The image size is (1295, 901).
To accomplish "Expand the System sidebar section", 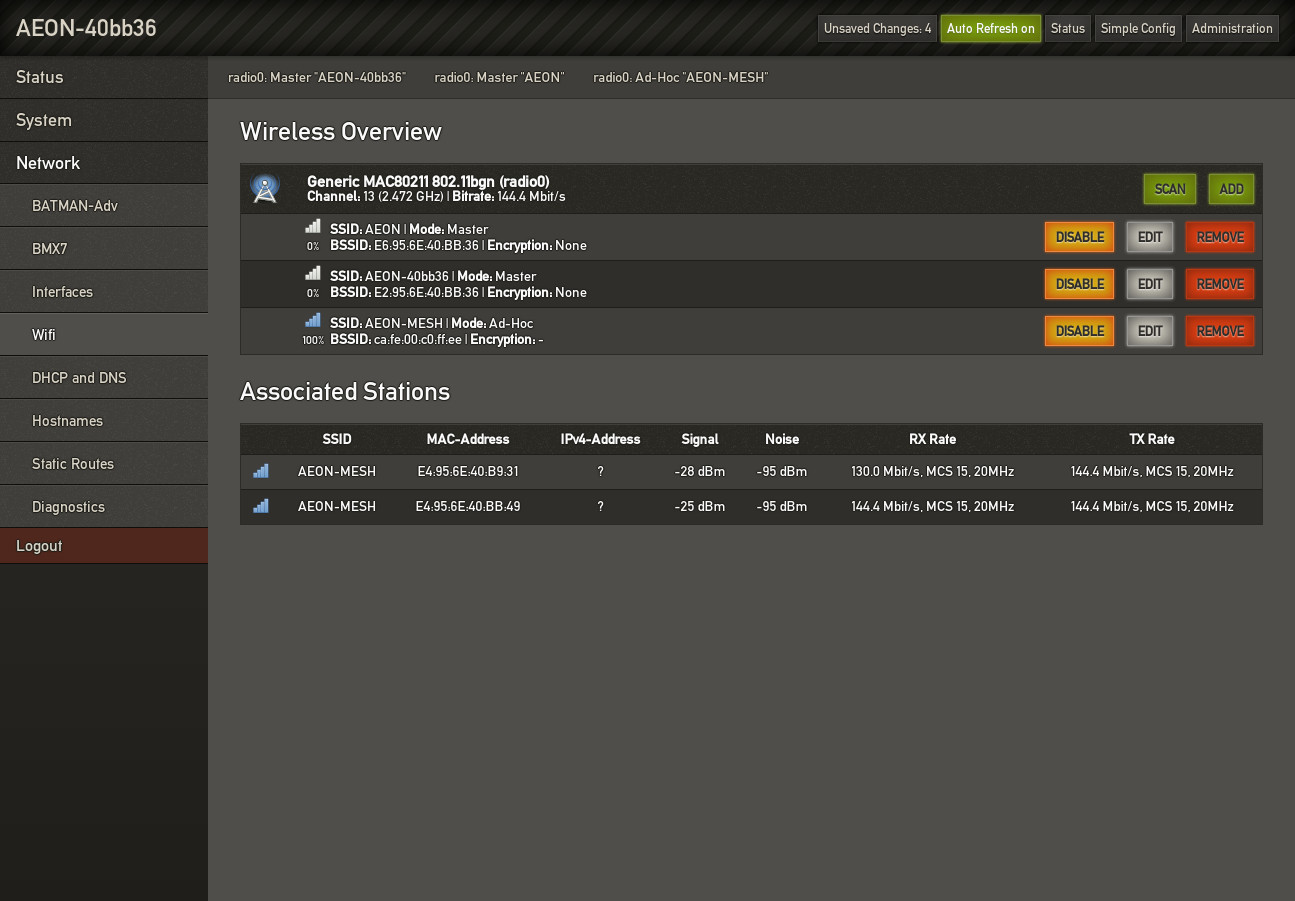I will pos(44,120).
